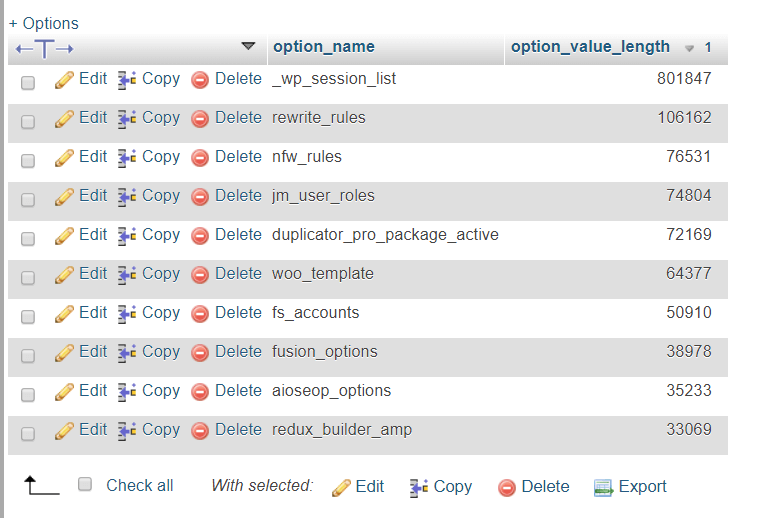Viewport: 772px width, 518px height.
Task: Click the Edit link for aioseop_options
Action: 92,391
